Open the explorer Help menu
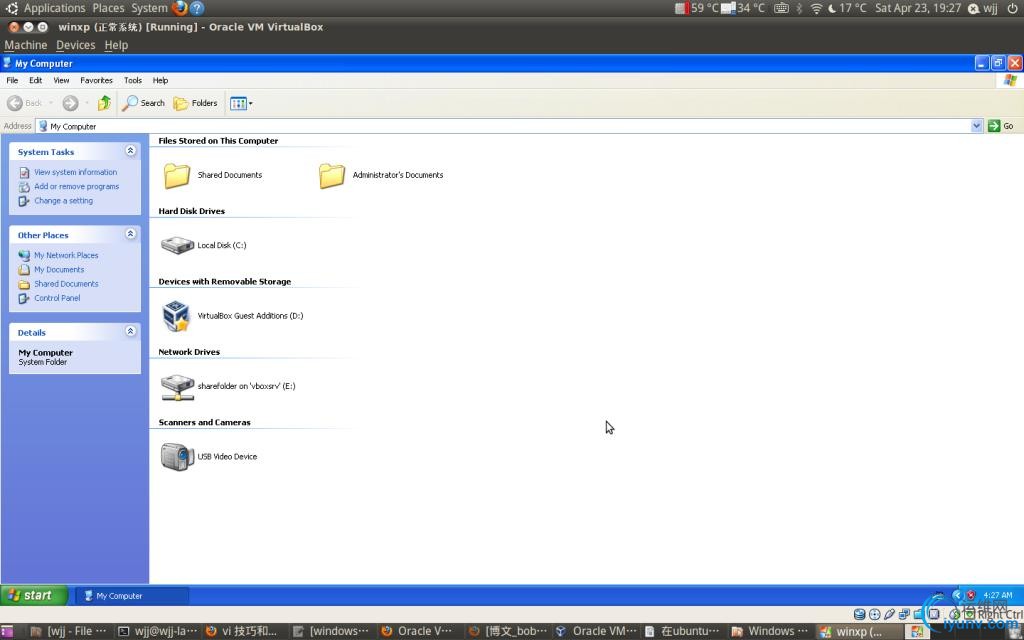 point(160,80)
